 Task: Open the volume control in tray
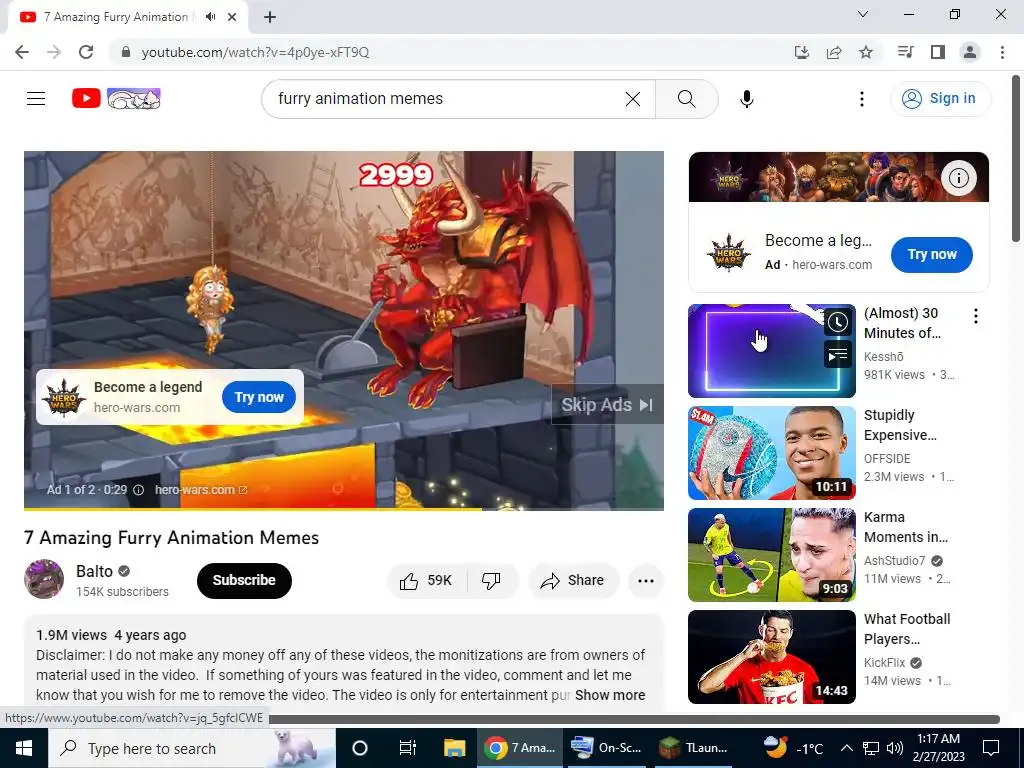pyautogui.click(x=895, y=748)
